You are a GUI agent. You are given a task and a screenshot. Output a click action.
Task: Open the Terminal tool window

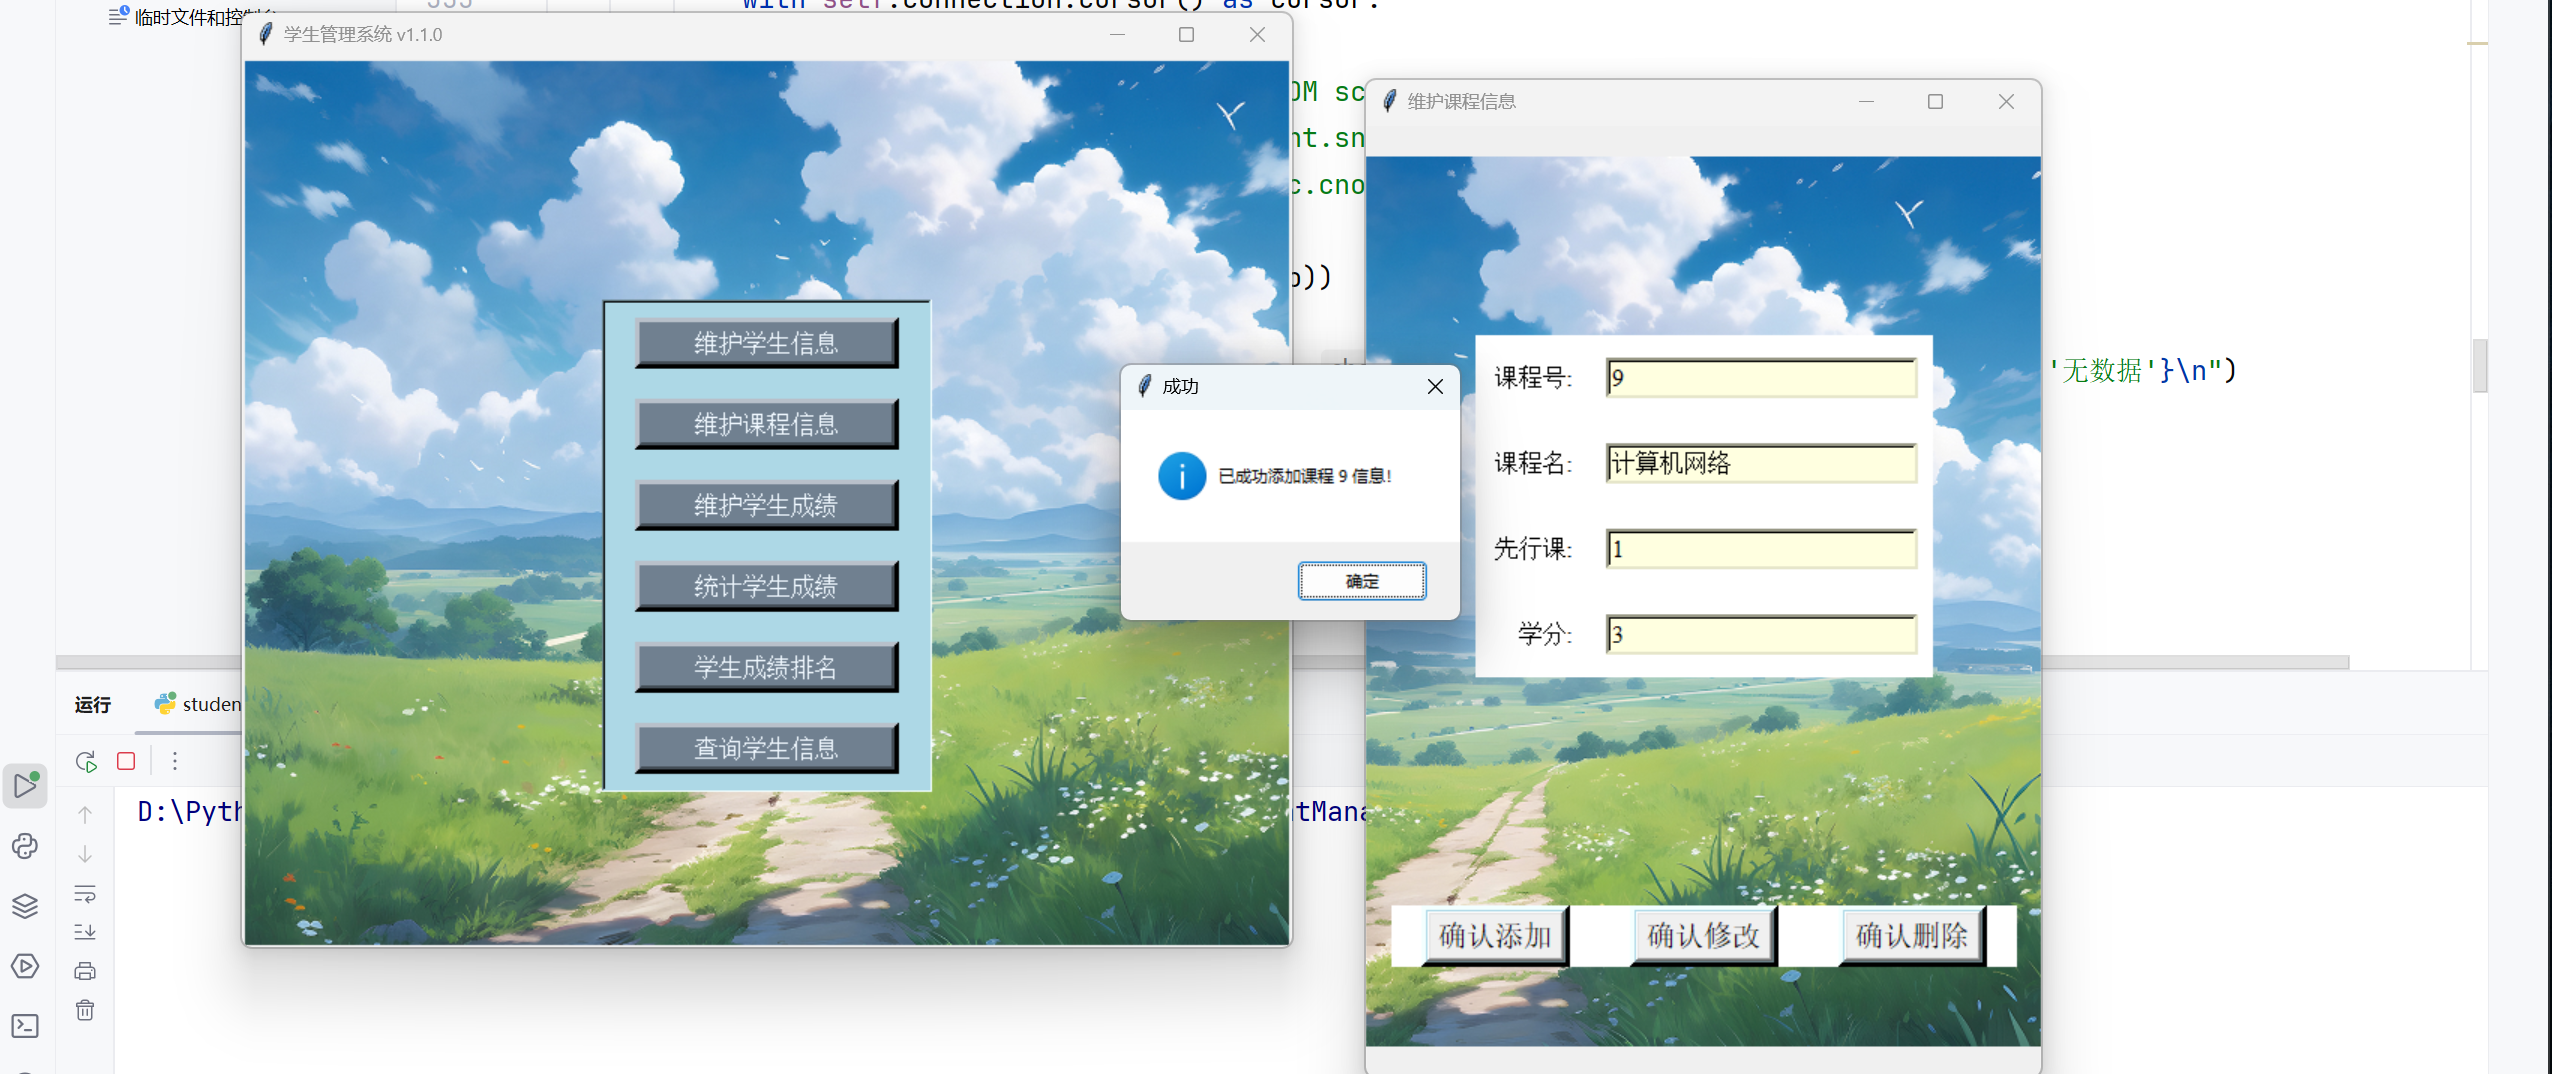(x=25, y=1026)
